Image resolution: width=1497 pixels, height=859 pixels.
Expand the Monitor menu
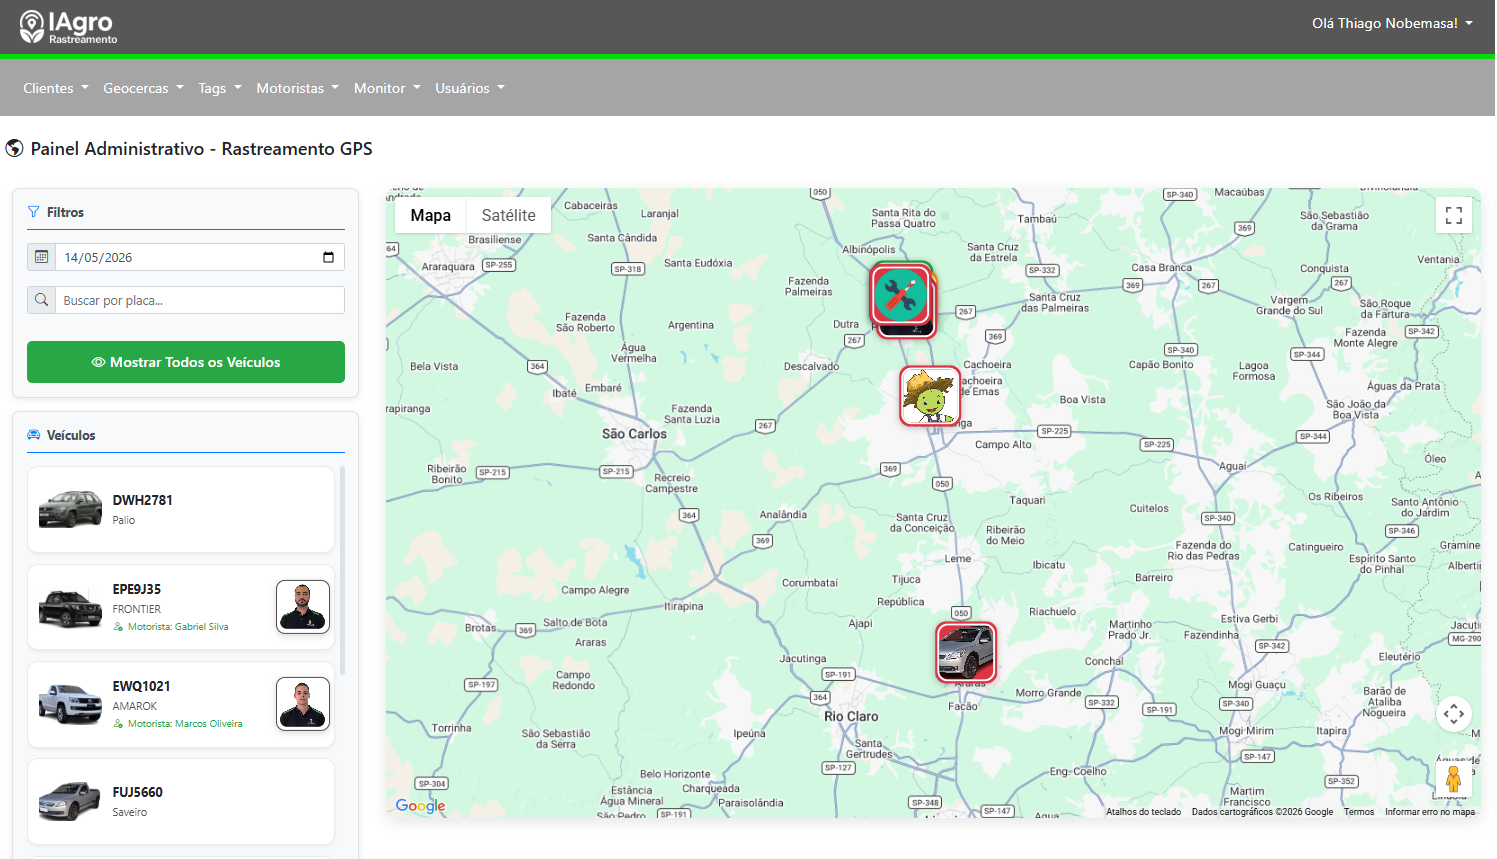(387, 88)
